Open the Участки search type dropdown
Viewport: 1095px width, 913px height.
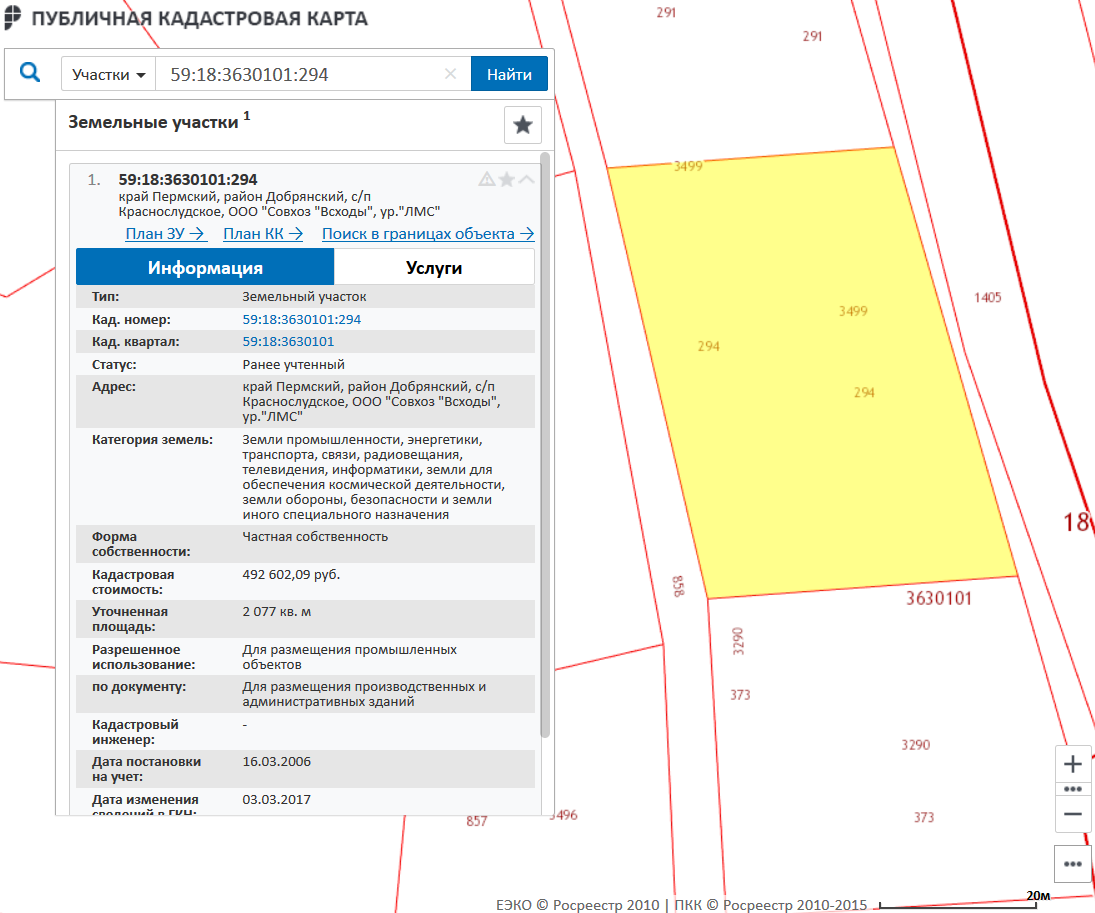point(109,75)
